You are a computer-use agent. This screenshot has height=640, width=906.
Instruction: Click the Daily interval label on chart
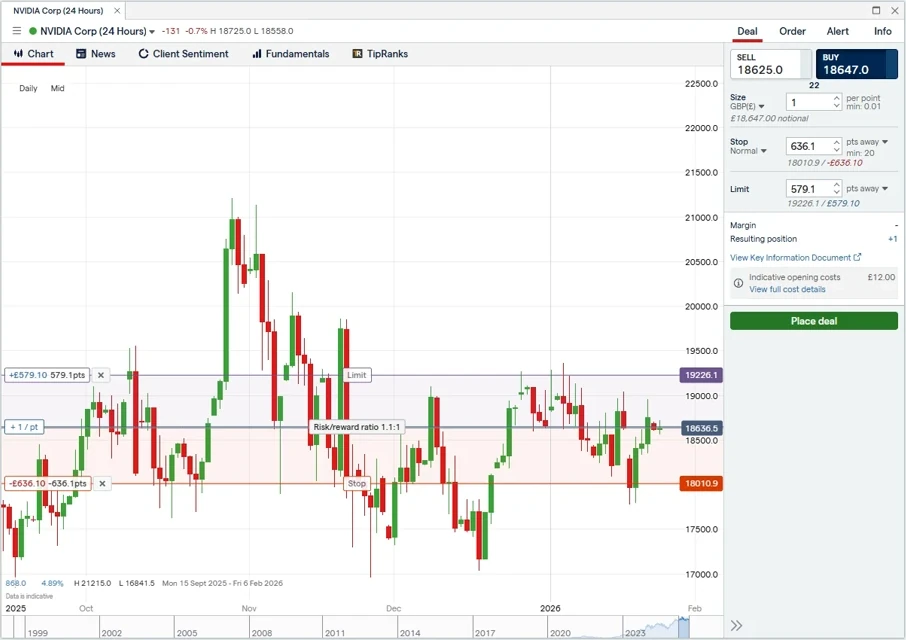click(28, 88)
